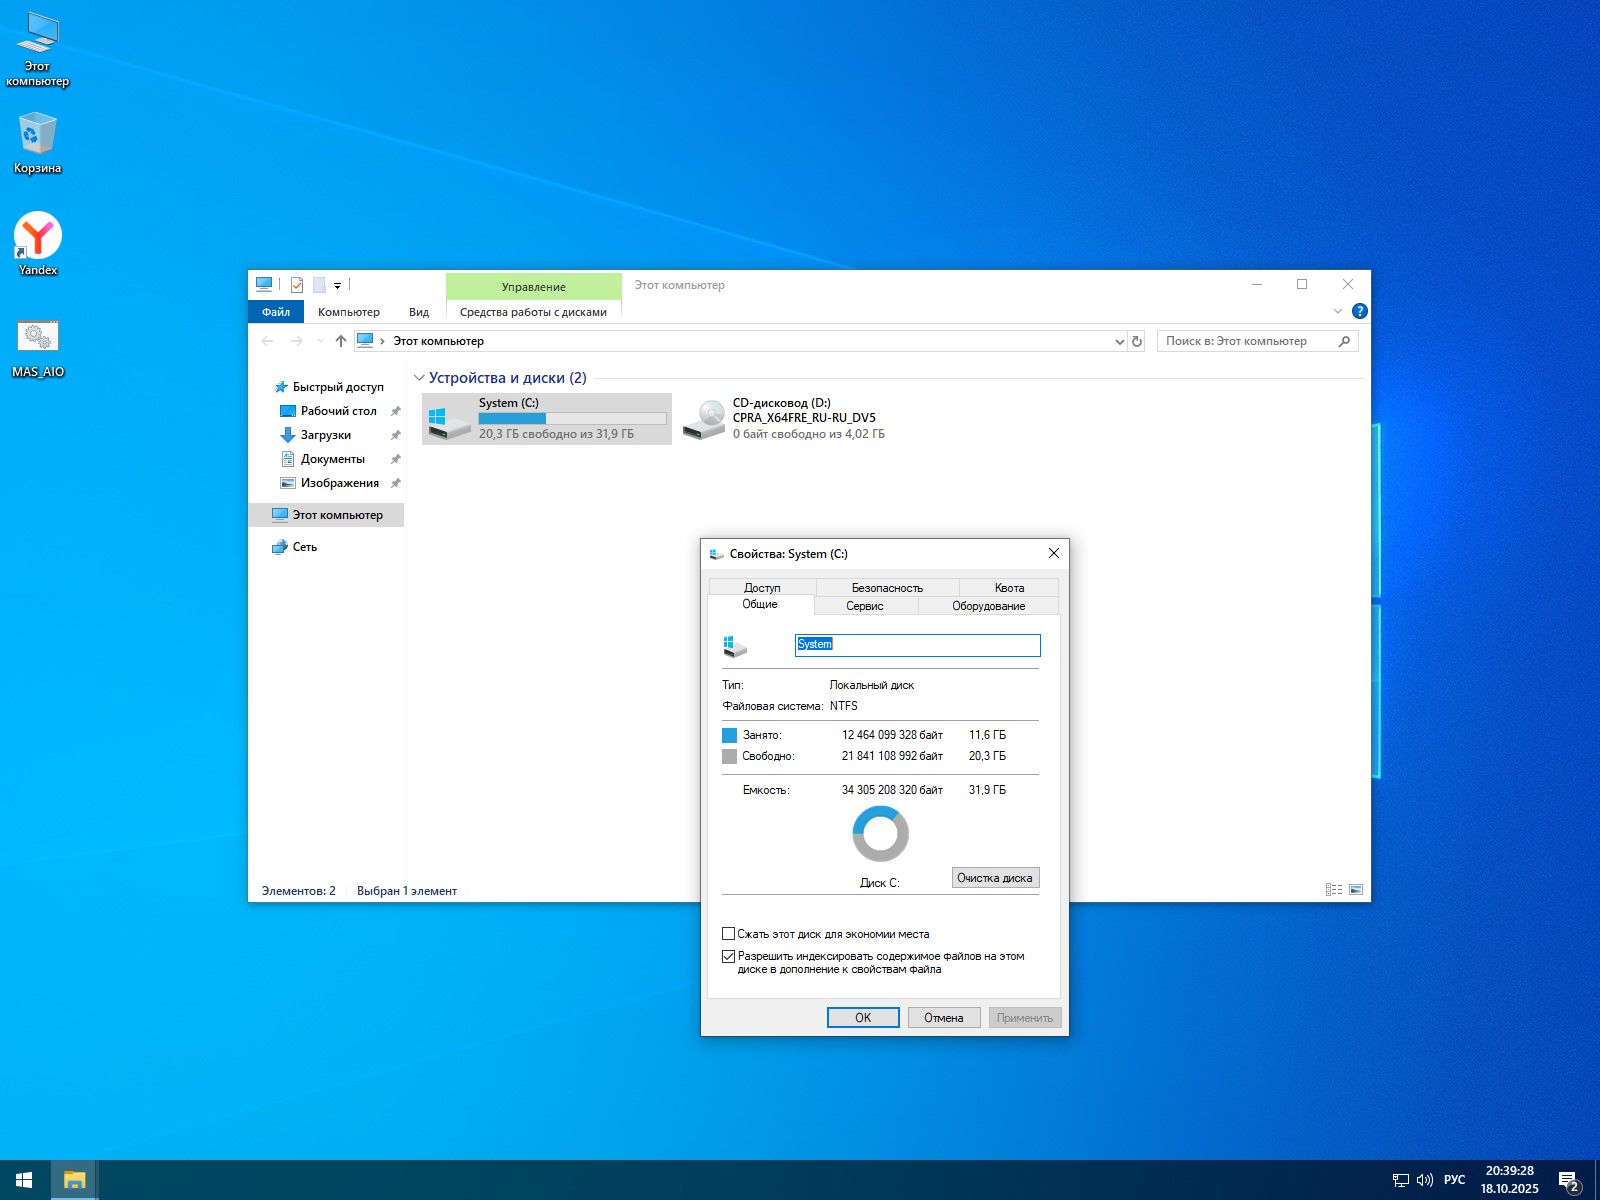Refresh the current folder in address bar
This screenshot has width=1600, height=1200.
click(x=1136, y=341)
